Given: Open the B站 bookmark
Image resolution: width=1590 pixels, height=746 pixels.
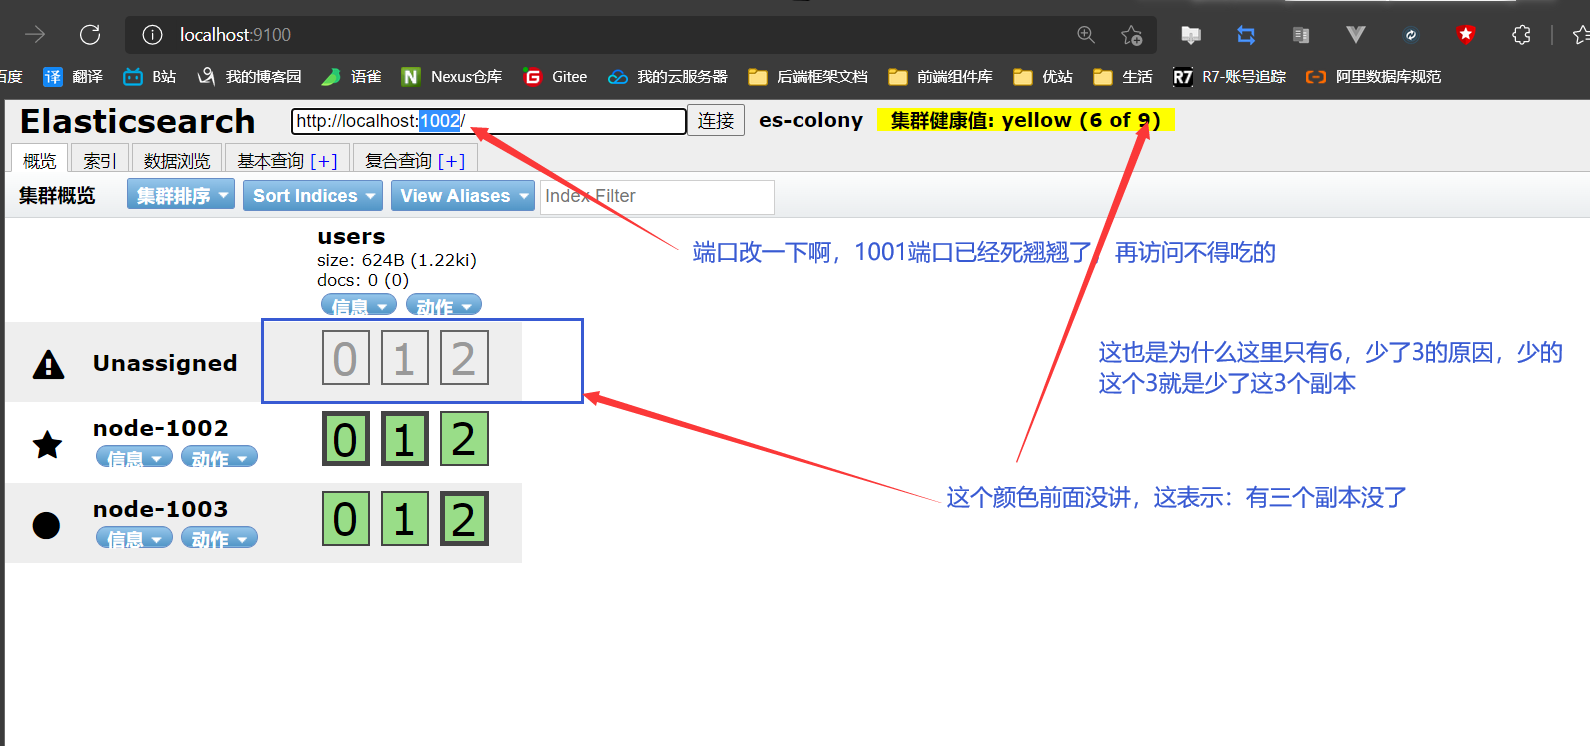Looking at the screenshot, I should pyautogui.click(x=150, y=77).
